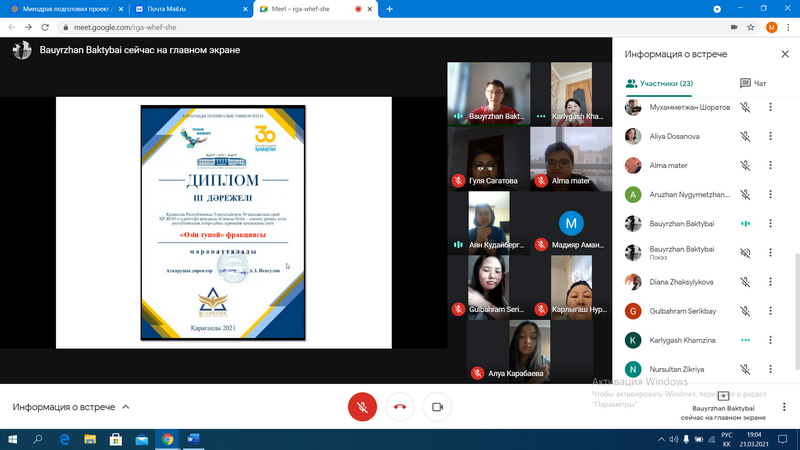
Task: Bookmark this page with star icon
Action: point(751,27)
